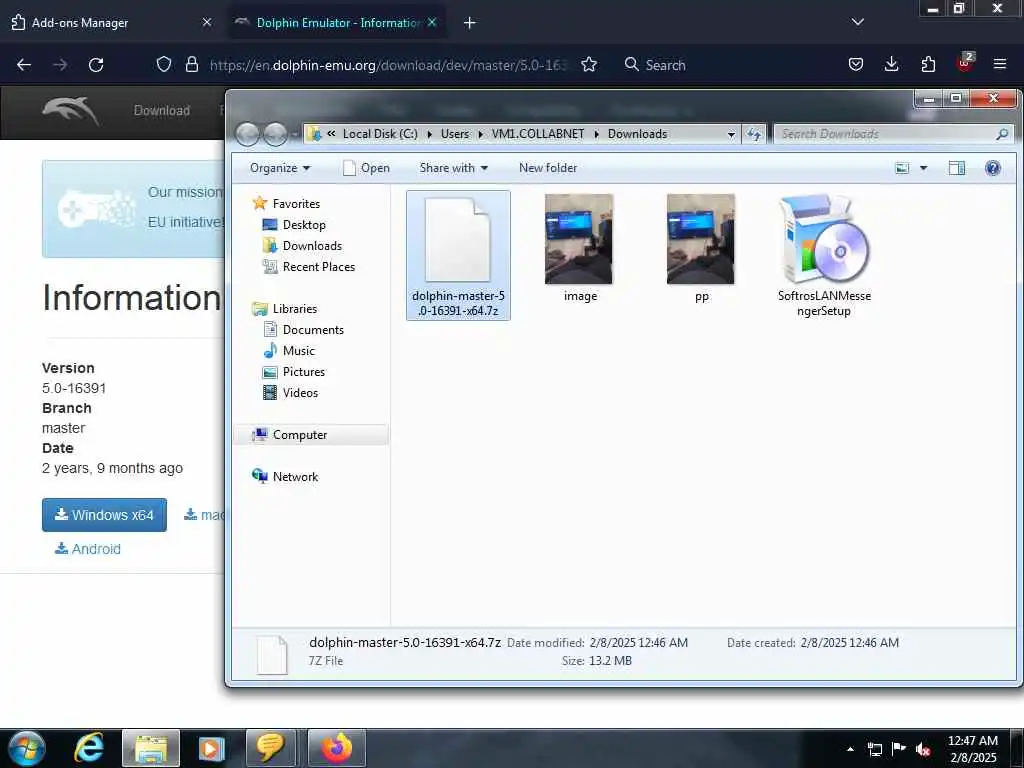Select SoftrosLANMessengerSetup installer file
This screenshot has width=1024, height=768.
(x=824, y=255)
